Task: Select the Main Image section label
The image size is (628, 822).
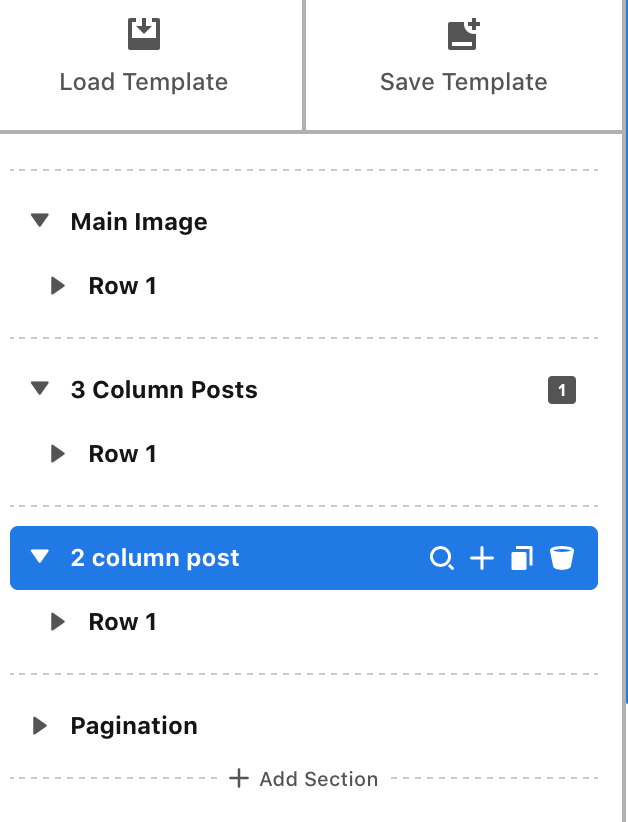Action: coord(139,222)
